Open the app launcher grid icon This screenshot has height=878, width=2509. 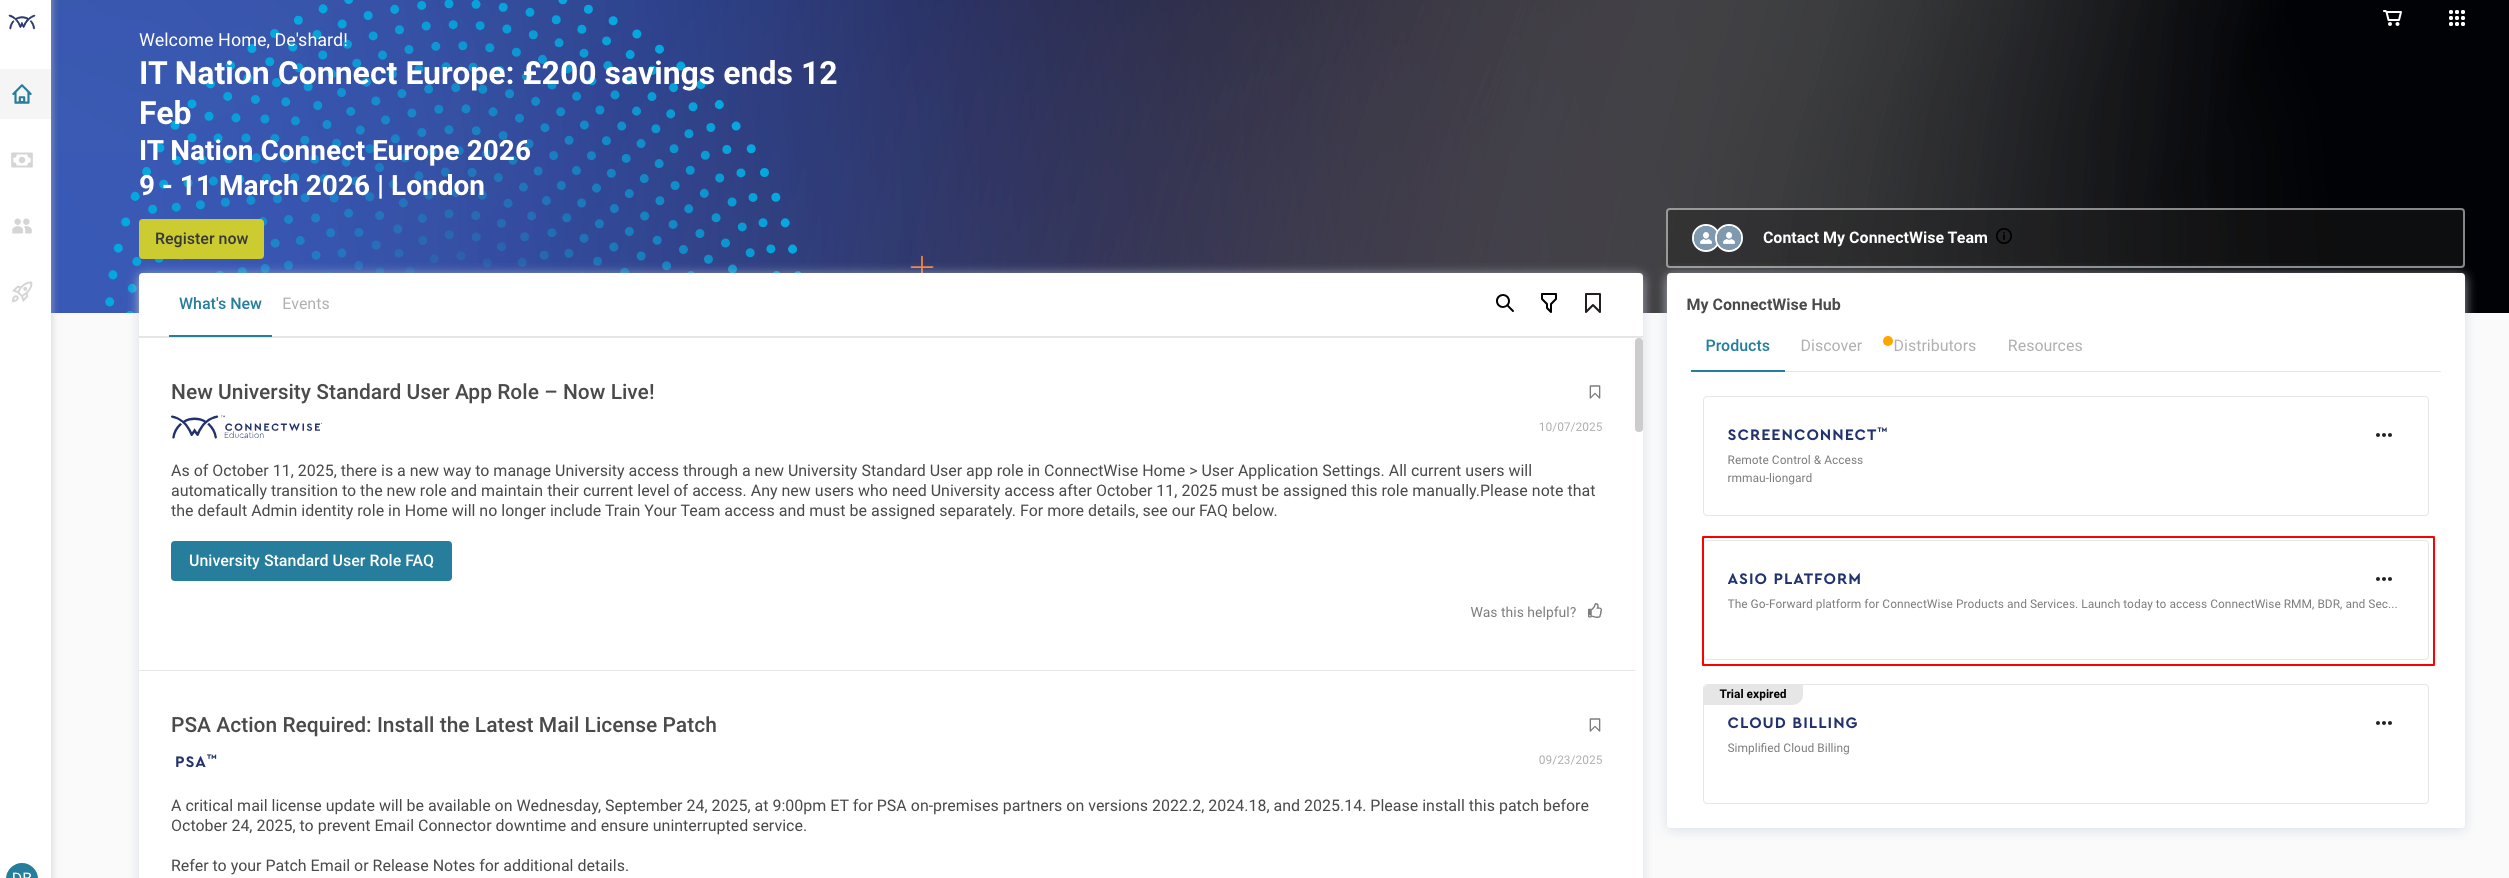[x=2456, y=18]
